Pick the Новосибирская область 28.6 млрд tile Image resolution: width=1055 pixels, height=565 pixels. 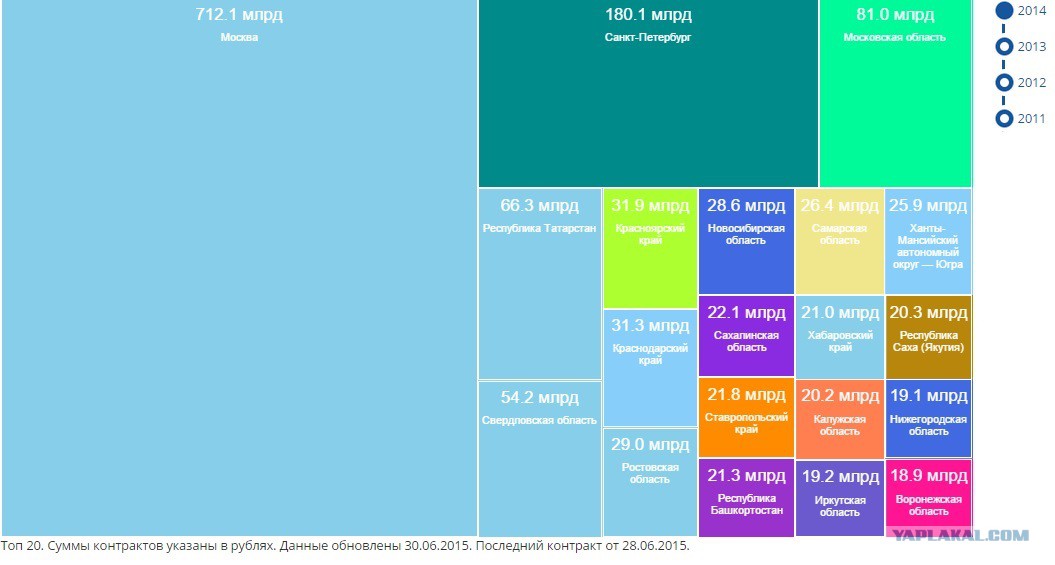746,241
